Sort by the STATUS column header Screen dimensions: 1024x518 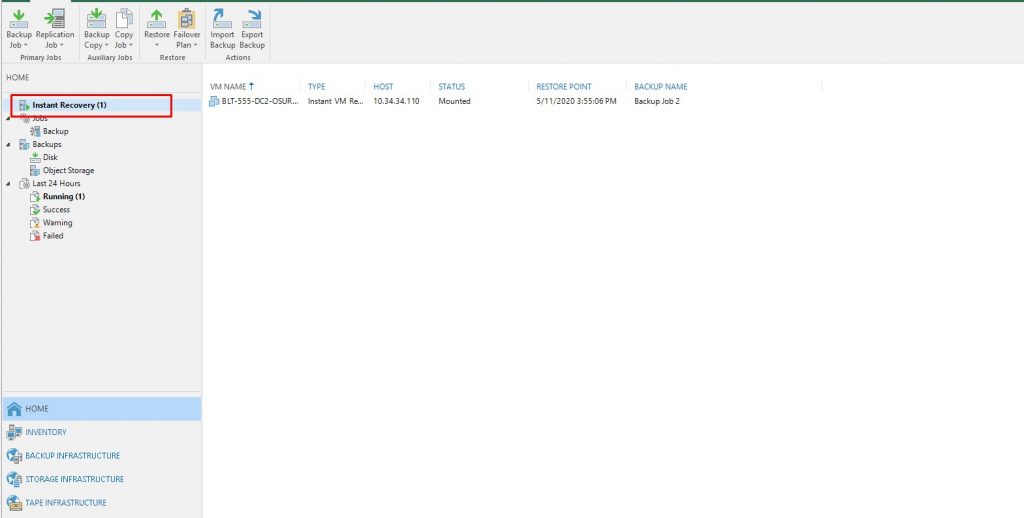point(451,86)
